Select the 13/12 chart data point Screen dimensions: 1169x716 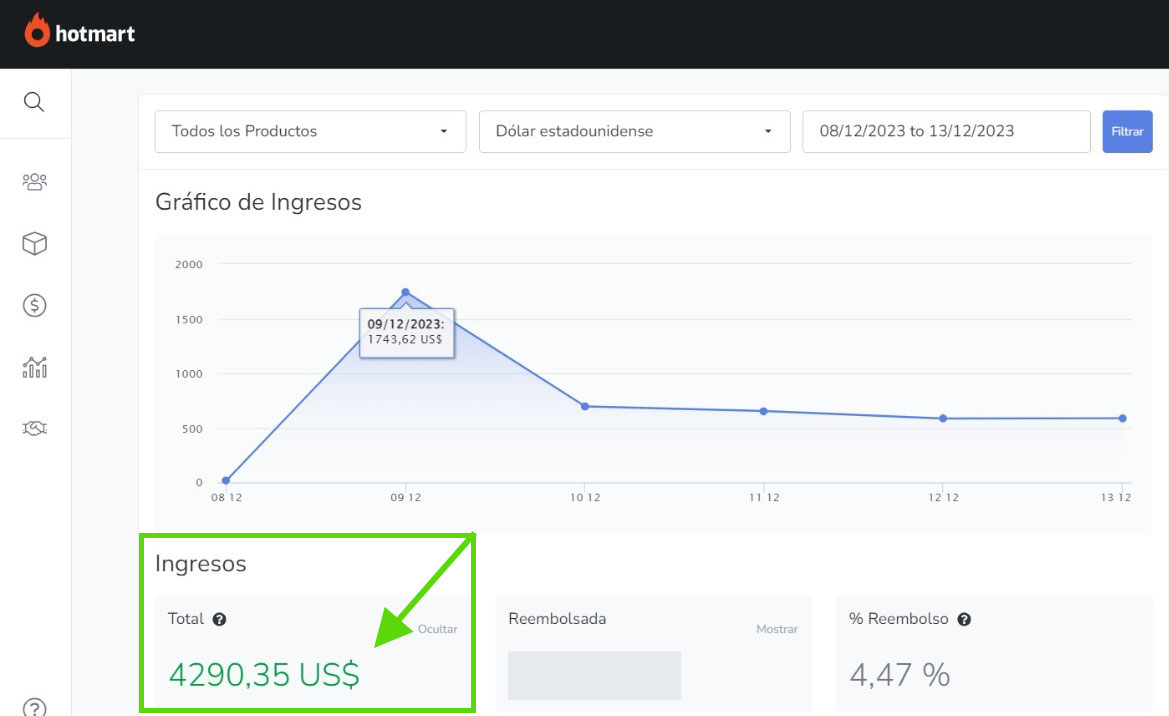1122,418
